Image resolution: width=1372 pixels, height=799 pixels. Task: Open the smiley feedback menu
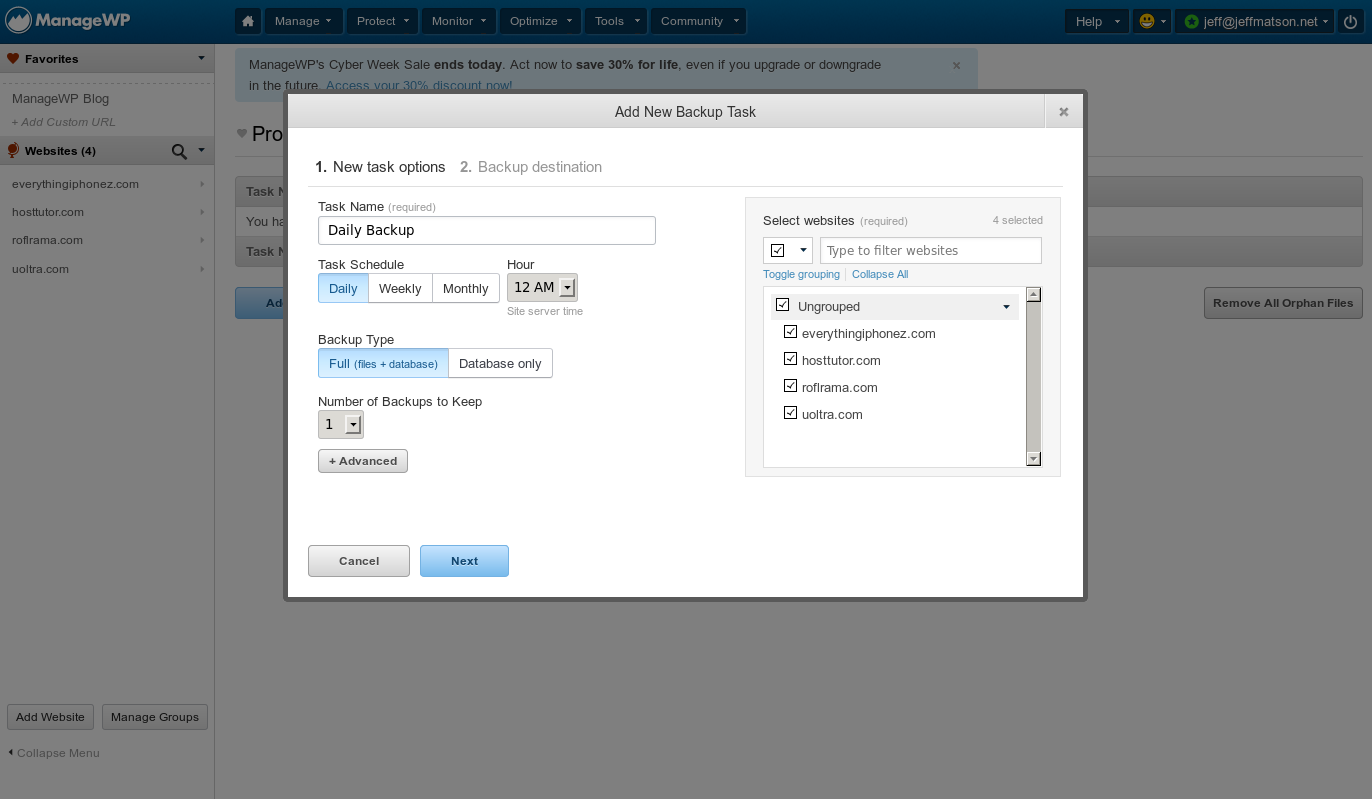(1152, 21)
